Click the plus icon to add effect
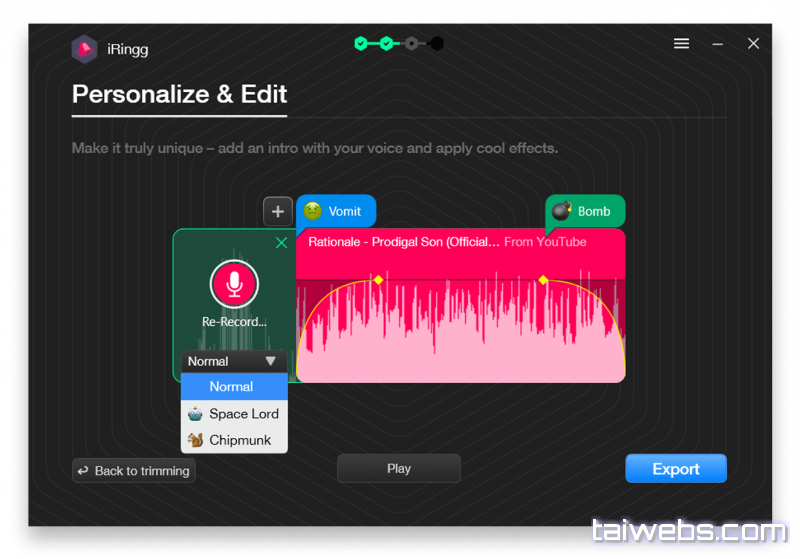This screenshot has height=559, width=800. [x=278, y=211]
